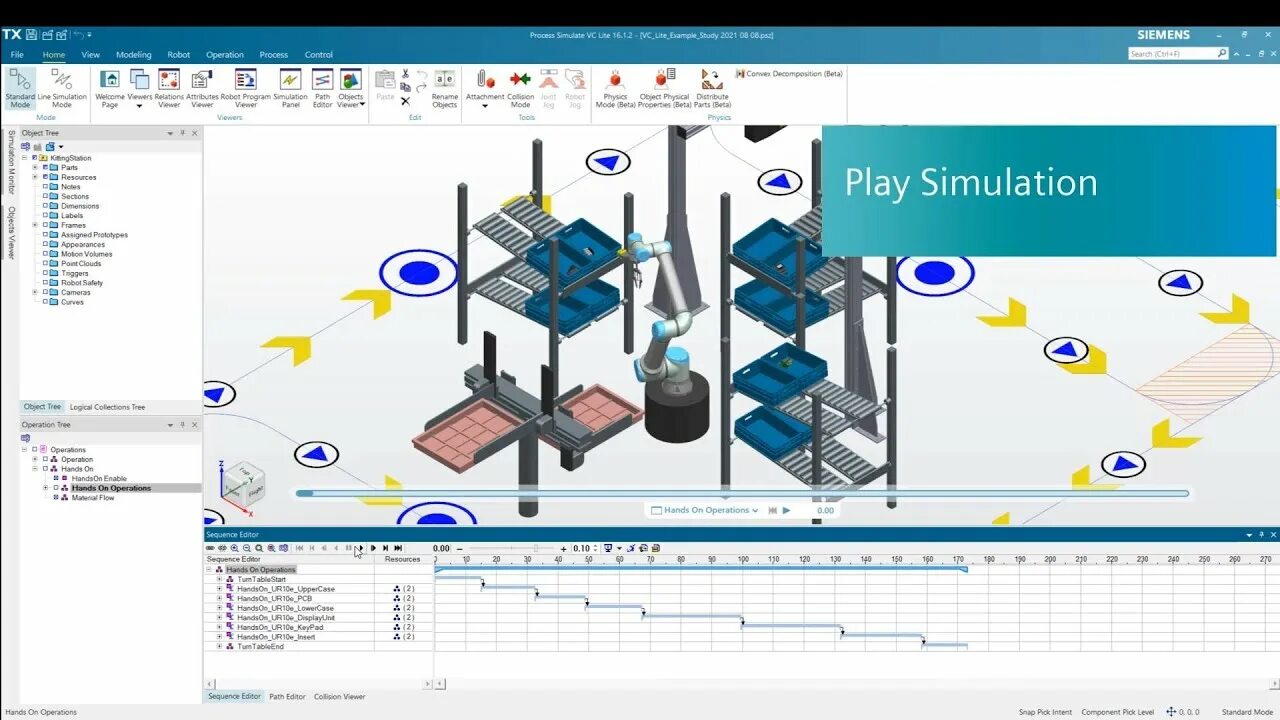This screenshot has width=1280, height=720.
Task: Open the Relations Viewer
Action: coord(169,88)
